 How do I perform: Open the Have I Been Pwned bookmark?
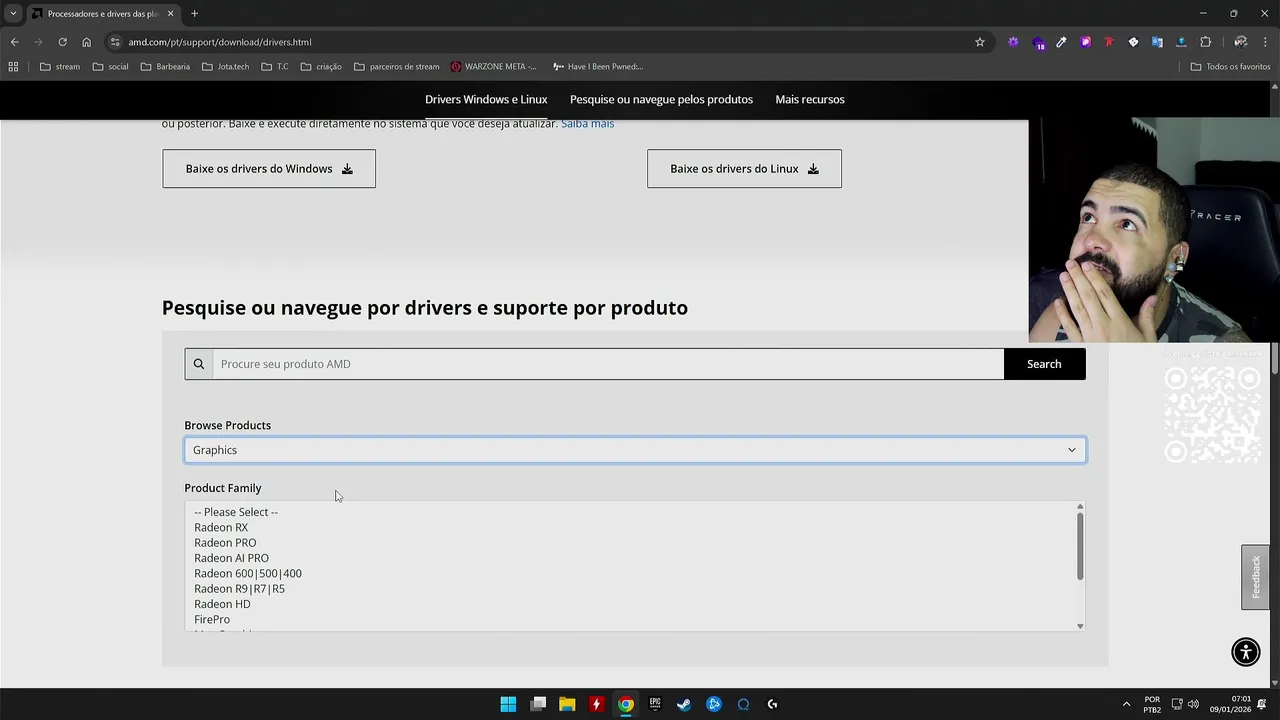click(597, 67)
